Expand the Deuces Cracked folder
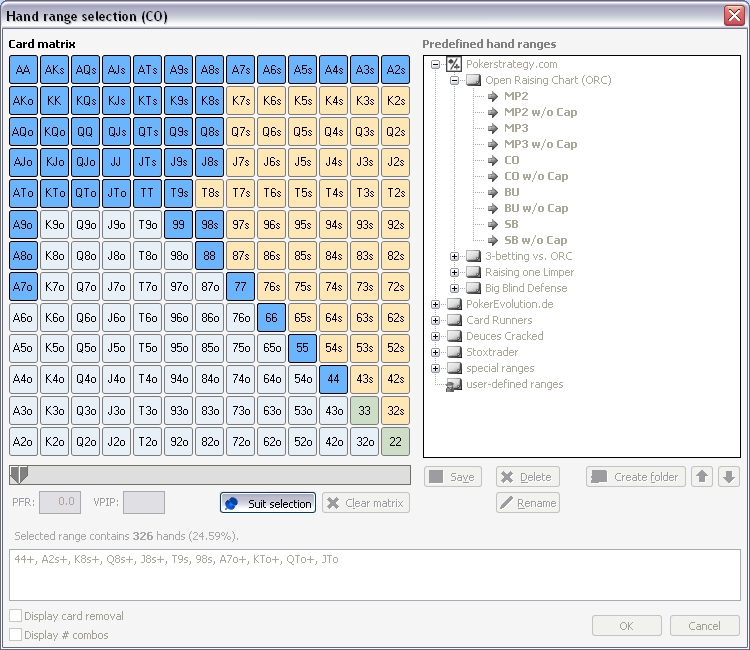This screenshot has height=650, width=750. [x=435, y=336]
